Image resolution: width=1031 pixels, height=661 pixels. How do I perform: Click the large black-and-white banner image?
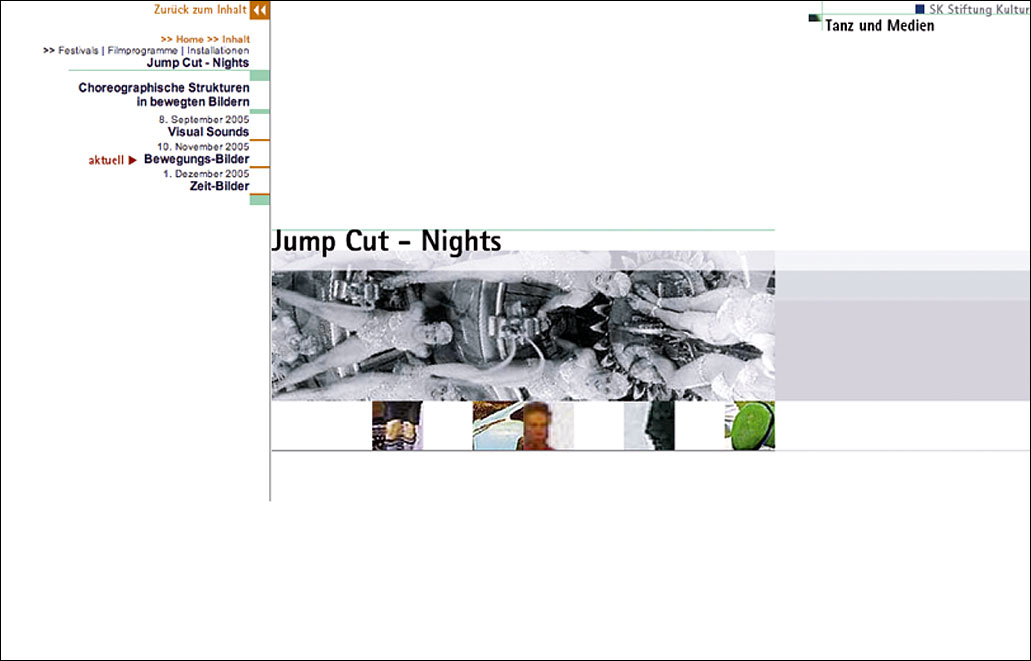coord(523,335)
